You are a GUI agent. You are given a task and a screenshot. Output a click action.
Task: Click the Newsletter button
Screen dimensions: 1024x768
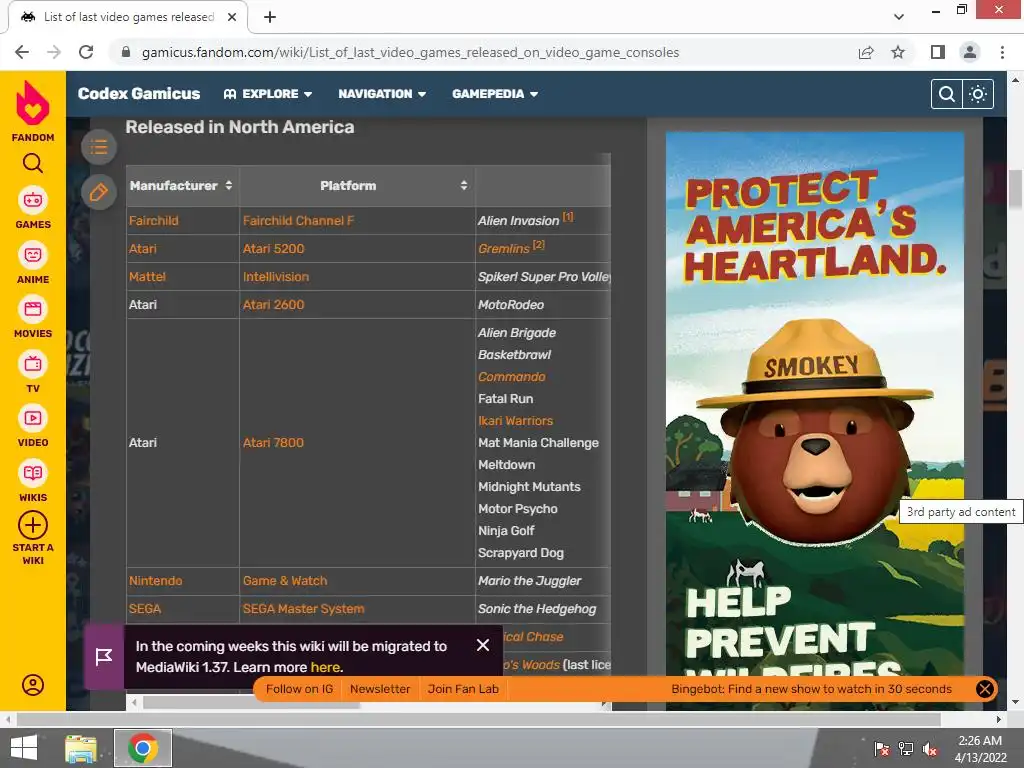380,689
